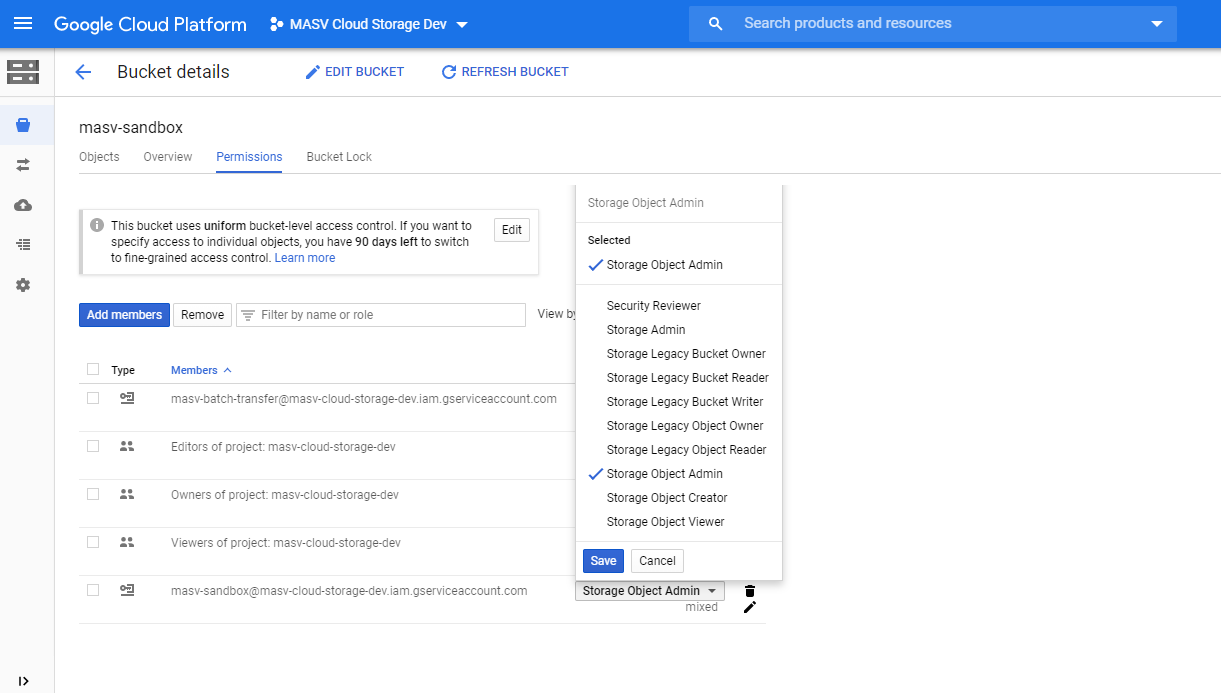Click the Type column header
The height and width of the screenshot is (693, 1221).
tap(123, 370)
